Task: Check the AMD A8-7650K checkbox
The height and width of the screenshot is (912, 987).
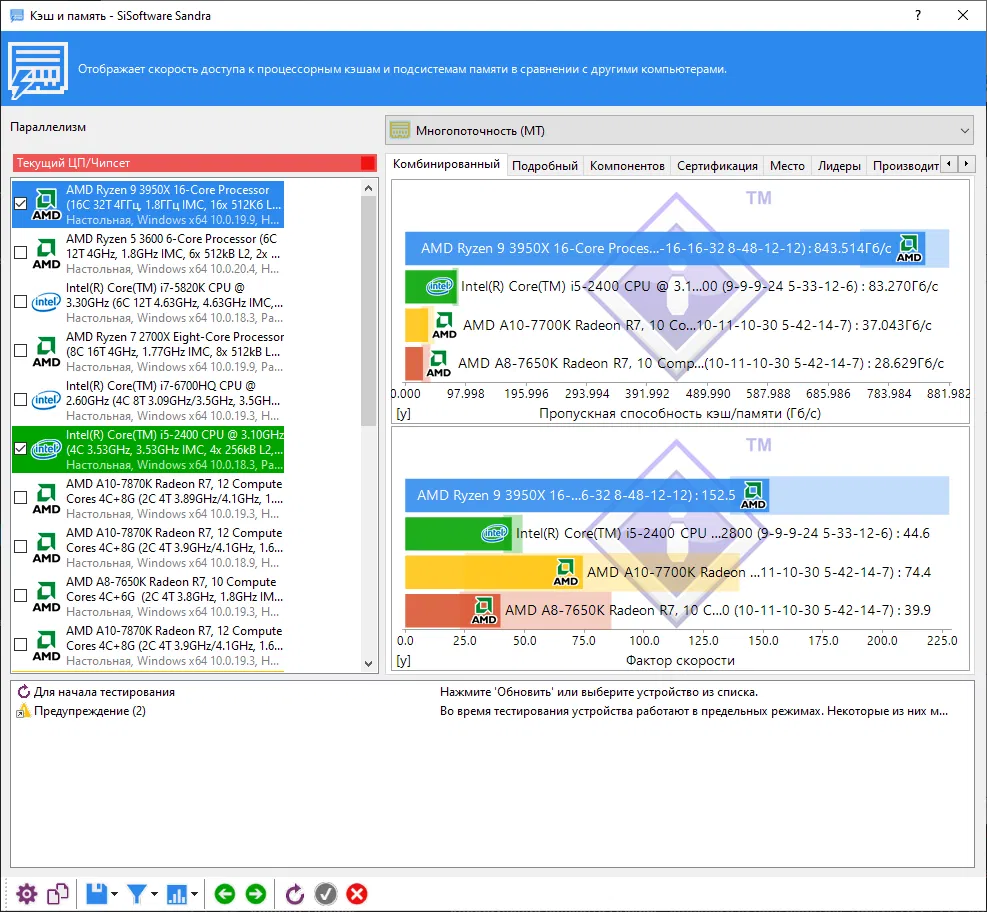Action: point(21,595)
